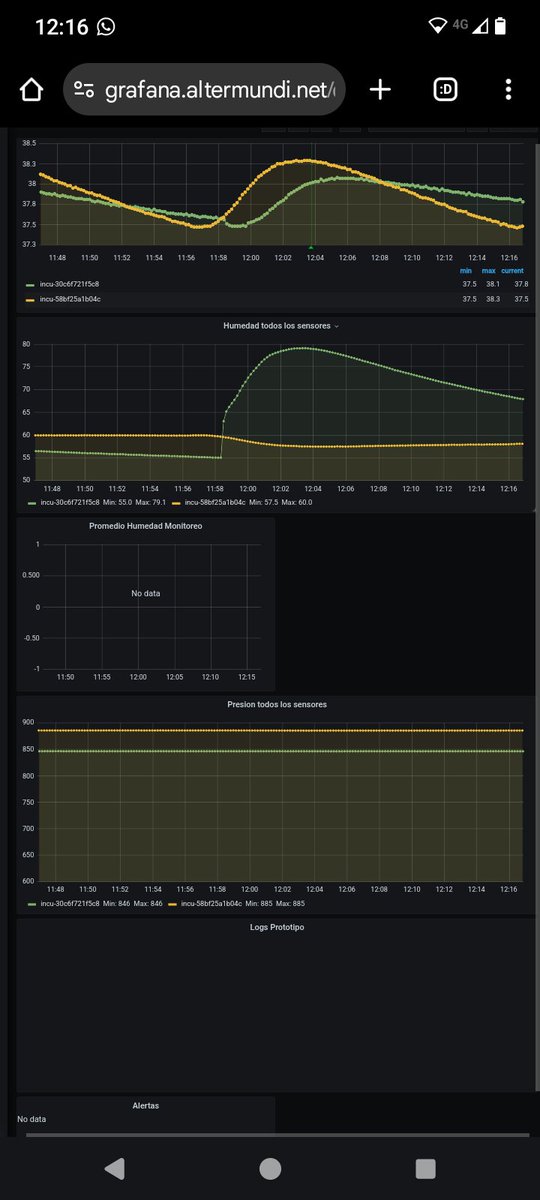Toggle incu-58bf25a1b04c series in humidity legend

tap(216, 502)
